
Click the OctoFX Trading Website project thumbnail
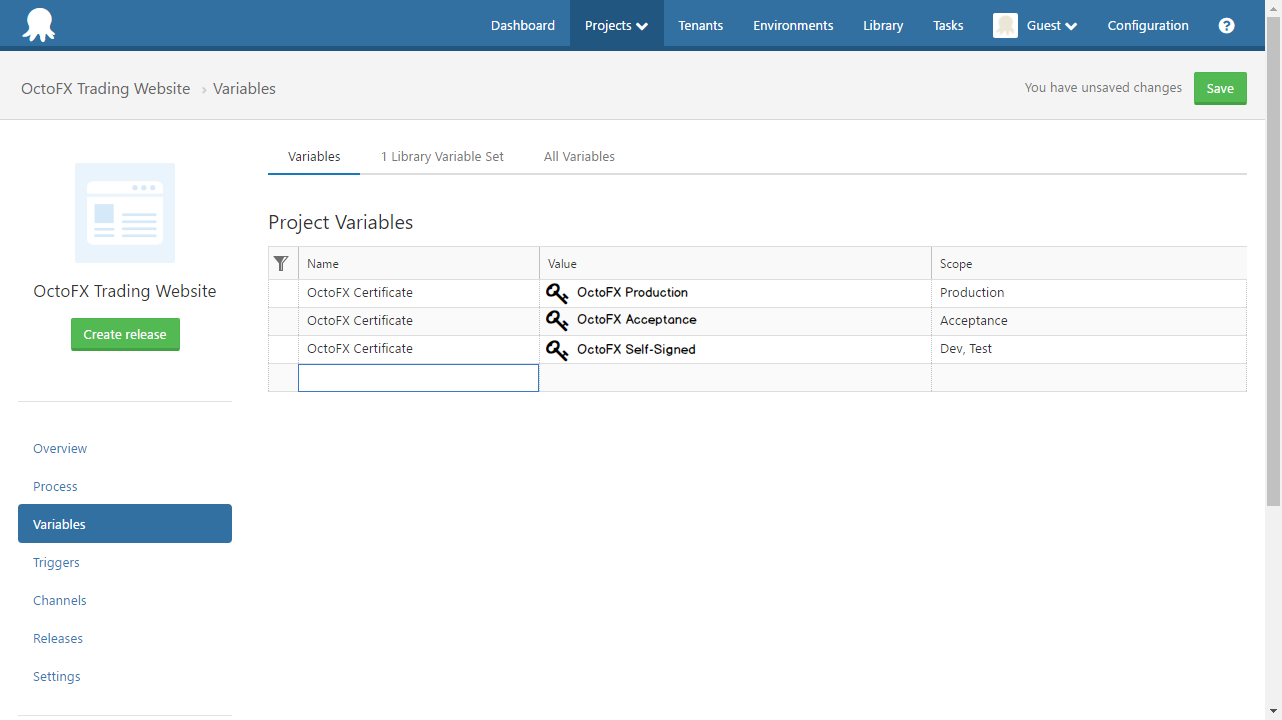pos(125,213)
